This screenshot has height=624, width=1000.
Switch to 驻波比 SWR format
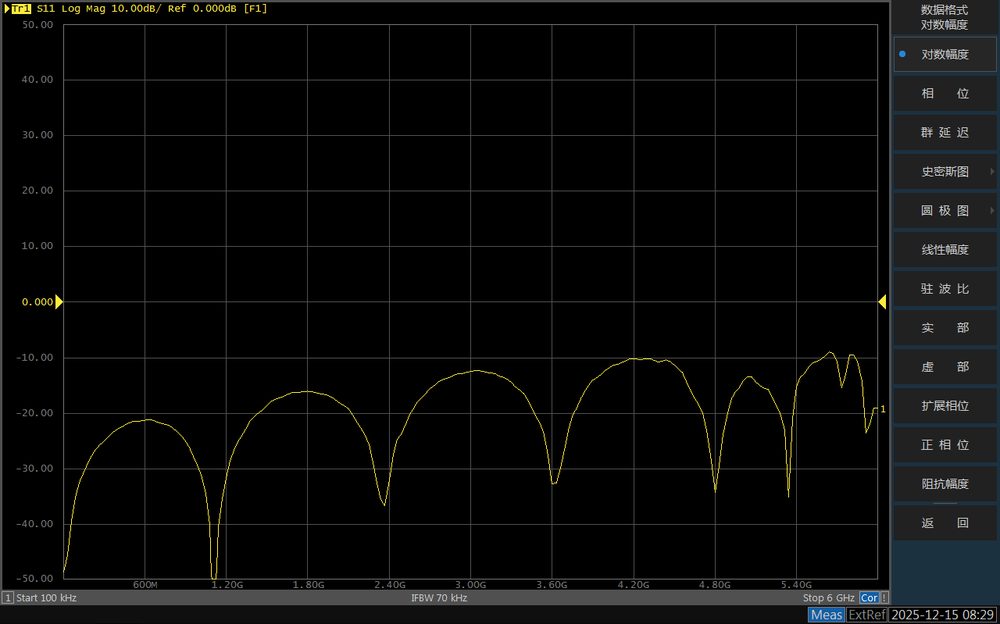945,288
